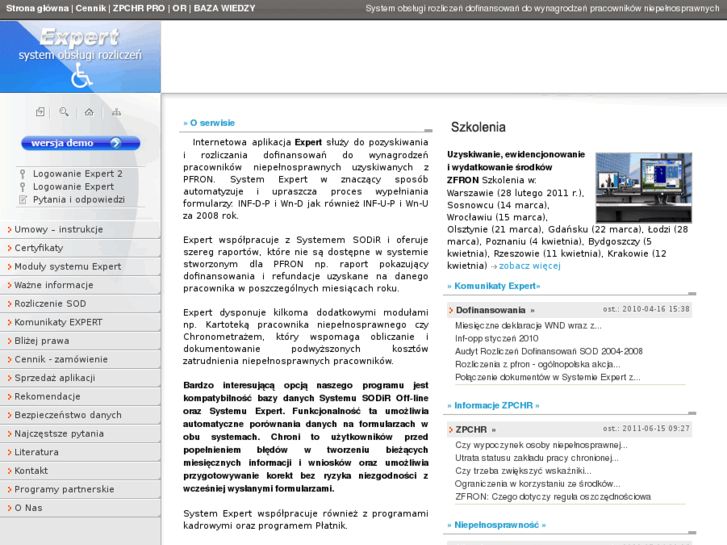The image size is (727, 545).
Task: Open Cennik in the top bar
Action: [91, 8]
